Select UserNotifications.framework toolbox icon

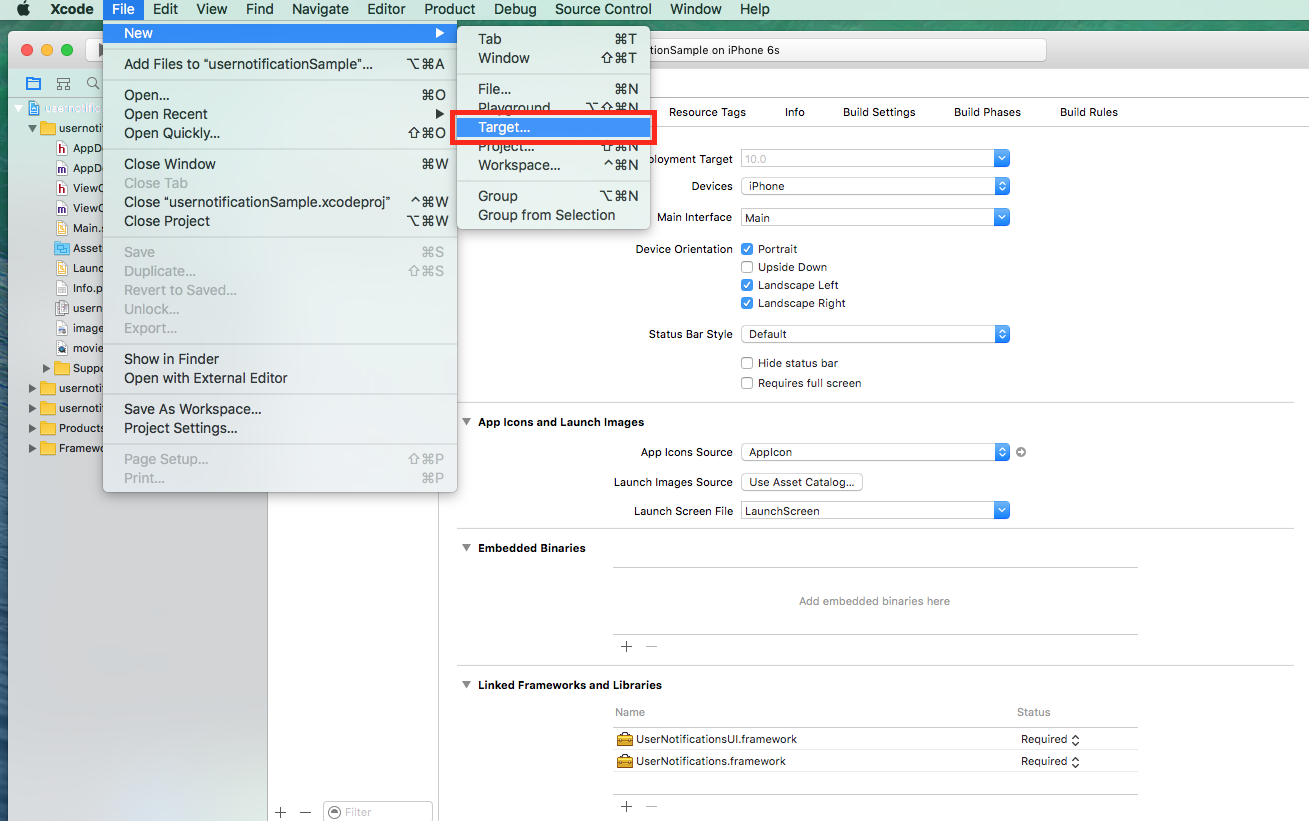tap(625, 761)
